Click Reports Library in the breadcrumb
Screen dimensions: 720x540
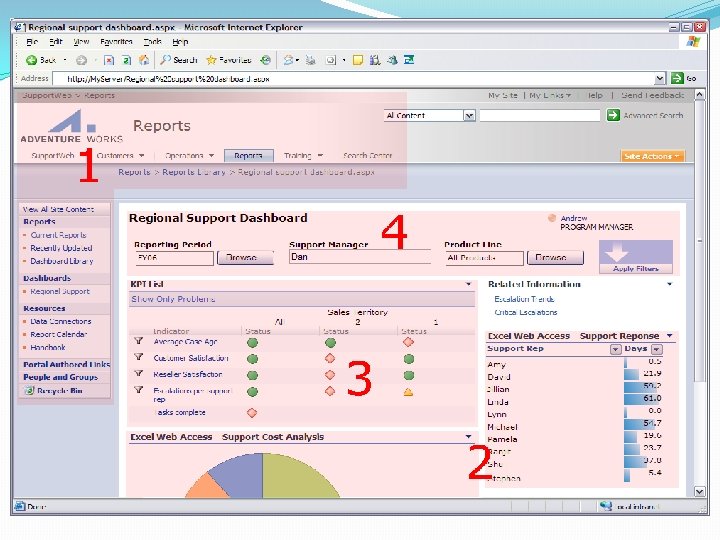[x=194, y=172]
